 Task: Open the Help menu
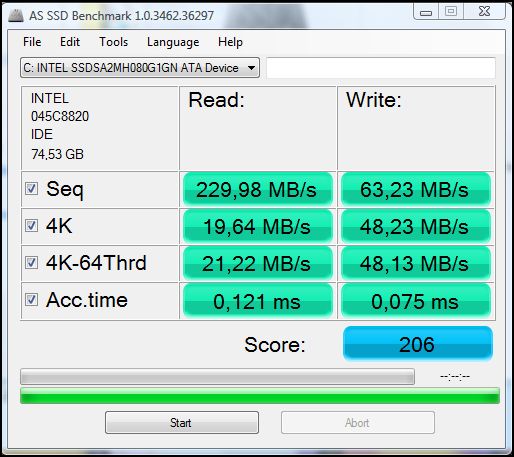(230, 42)
